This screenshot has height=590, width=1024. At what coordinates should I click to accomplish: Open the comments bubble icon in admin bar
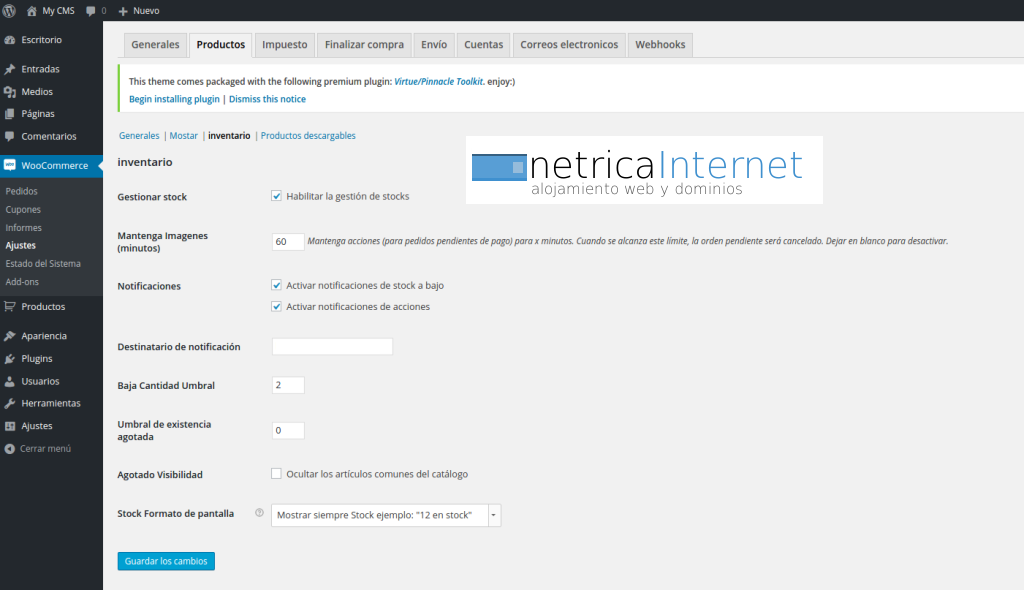coord(91,11)
